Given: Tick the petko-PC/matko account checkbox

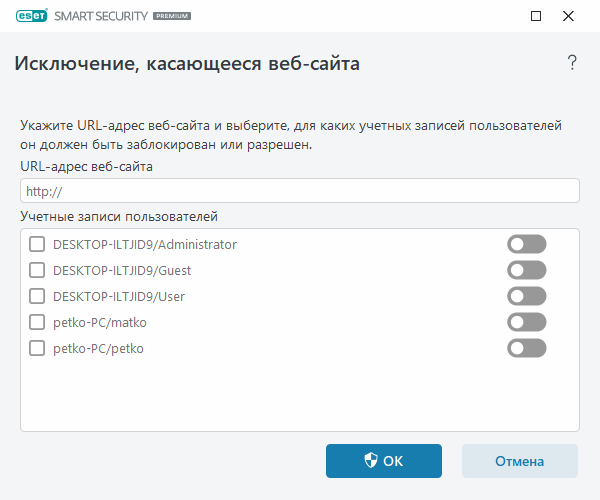Looking at the screenshot, I should point(37,322).
